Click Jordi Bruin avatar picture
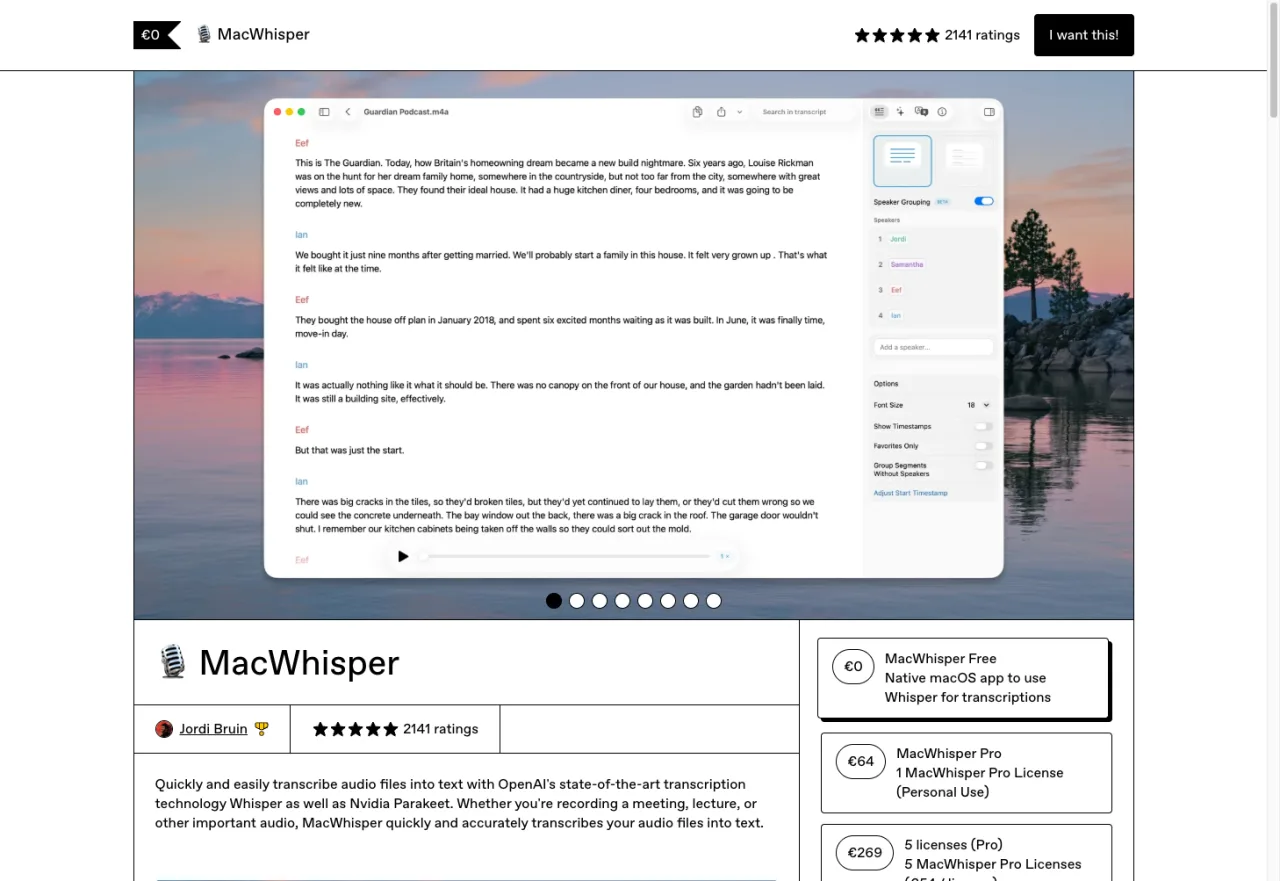Viewport: 1280px width, 881px height. click(x=164, y=729)
